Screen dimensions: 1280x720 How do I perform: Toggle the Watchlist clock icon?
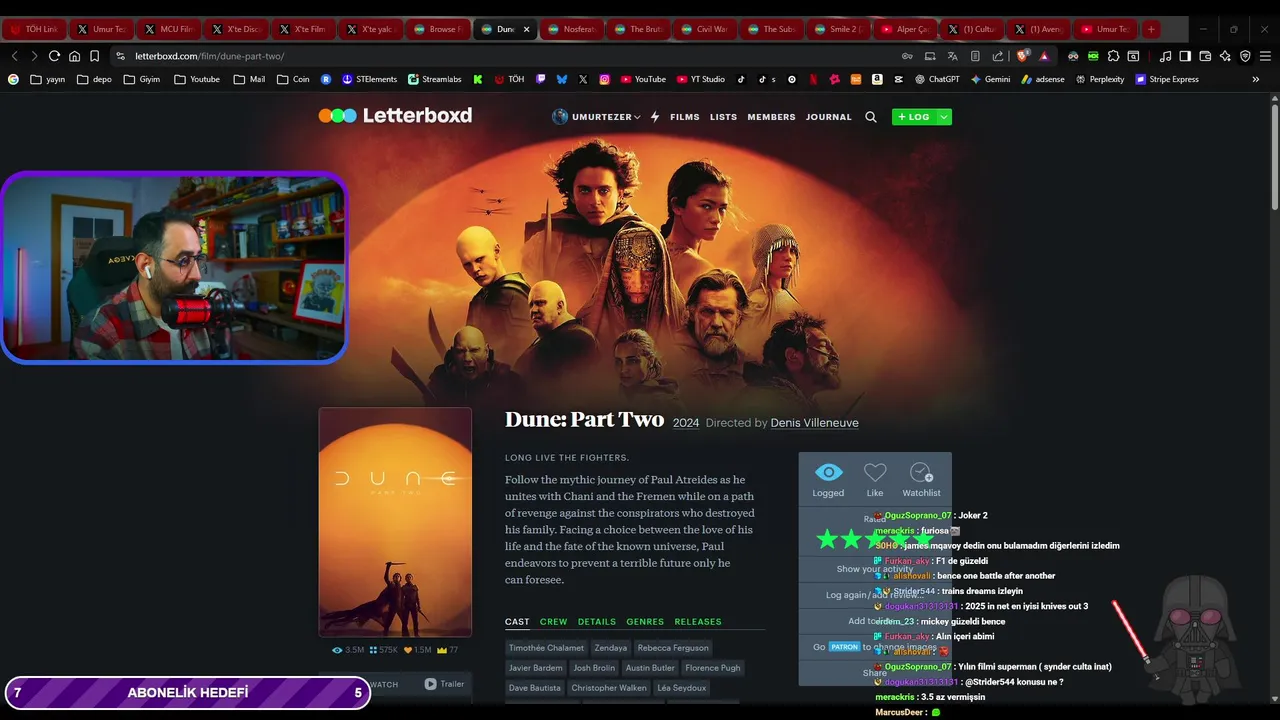point(921,479)
